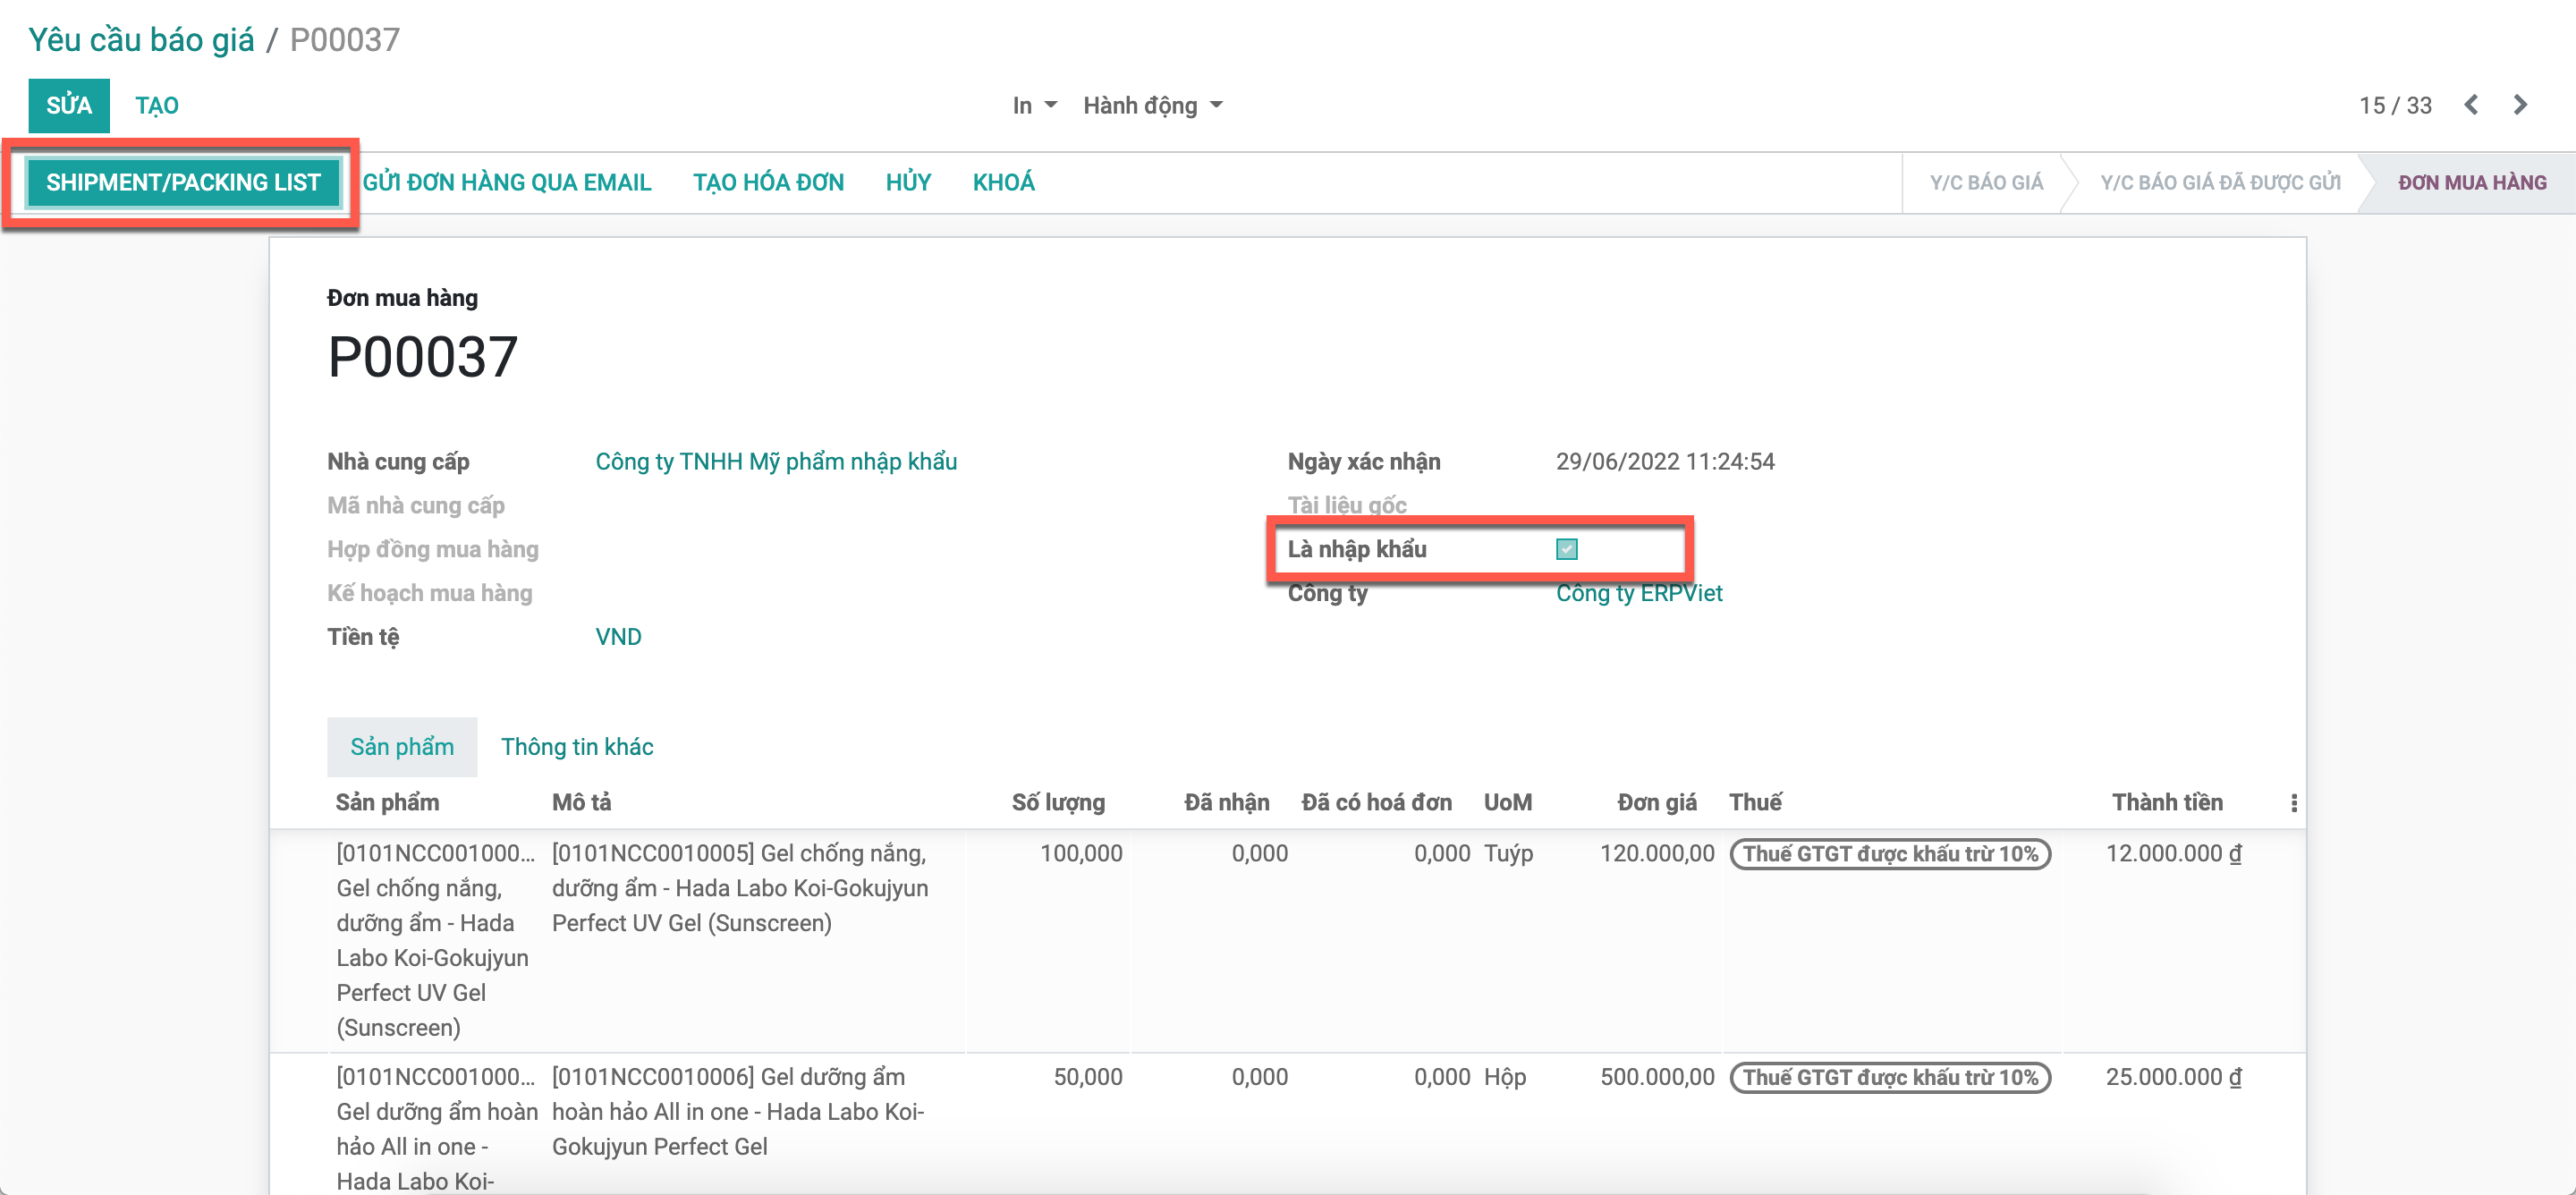Go to next record arrow

[x=2520, y=105]
